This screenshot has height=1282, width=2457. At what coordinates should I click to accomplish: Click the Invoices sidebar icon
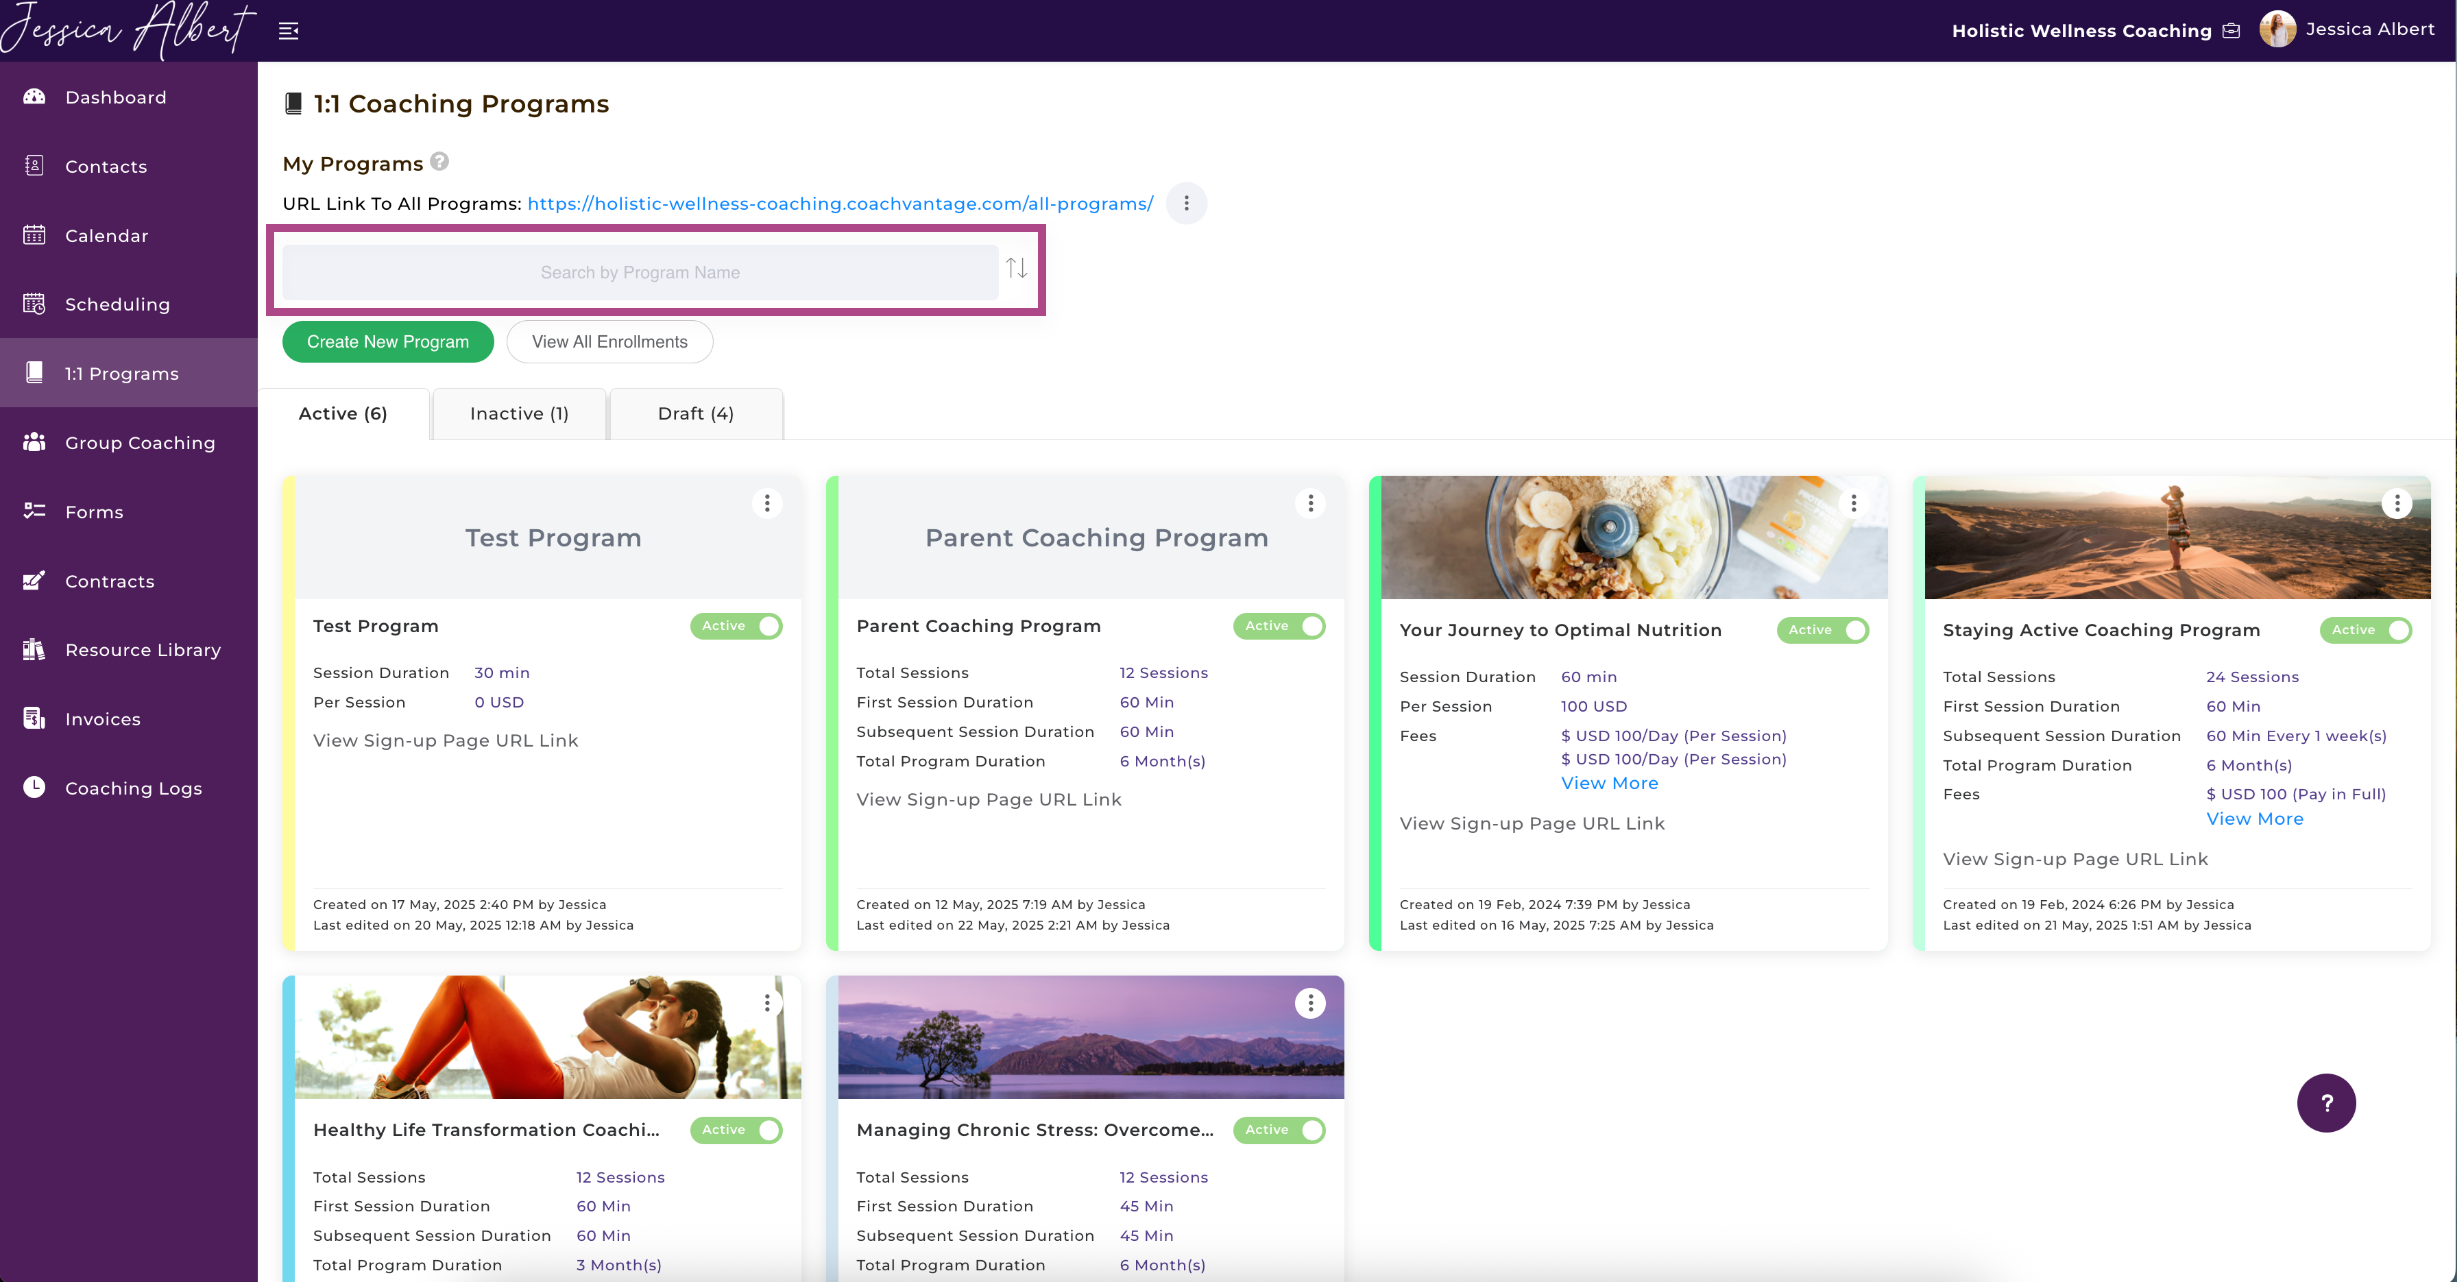34,718
